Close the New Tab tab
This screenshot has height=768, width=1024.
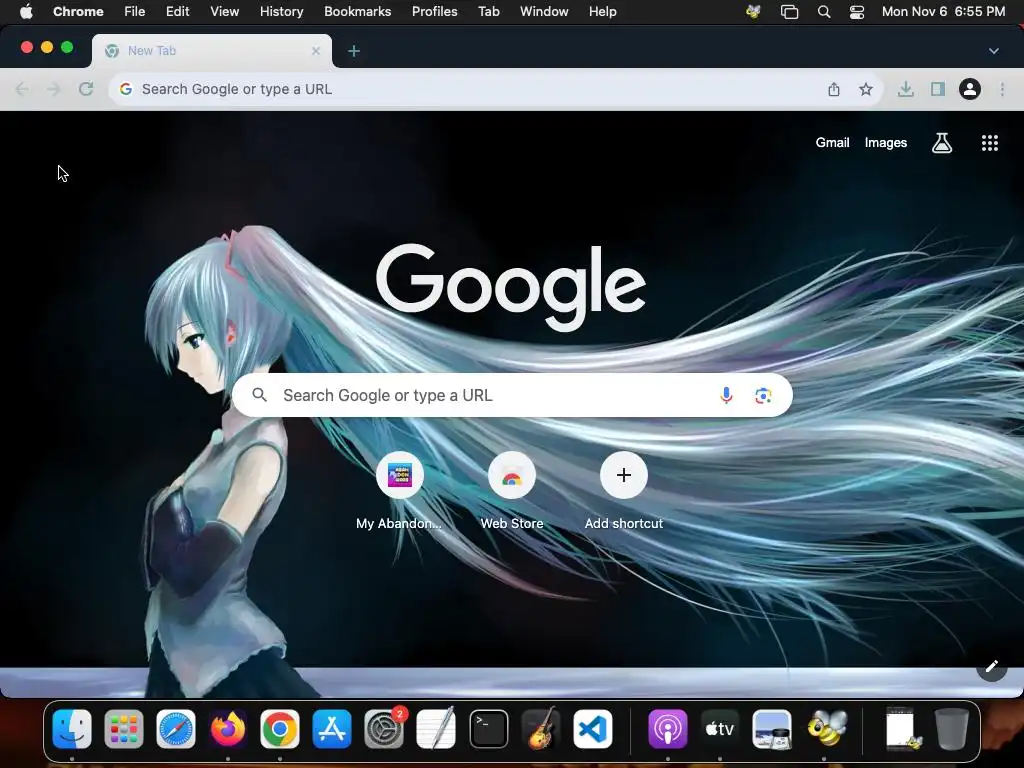[316, 50]
